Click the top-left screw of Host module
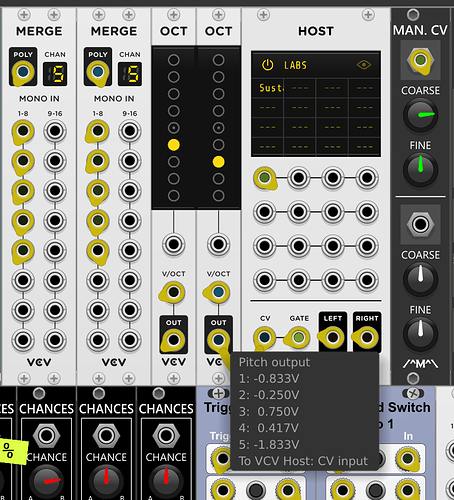The height and width of the screenshot is (500, 454). (263, 15)
